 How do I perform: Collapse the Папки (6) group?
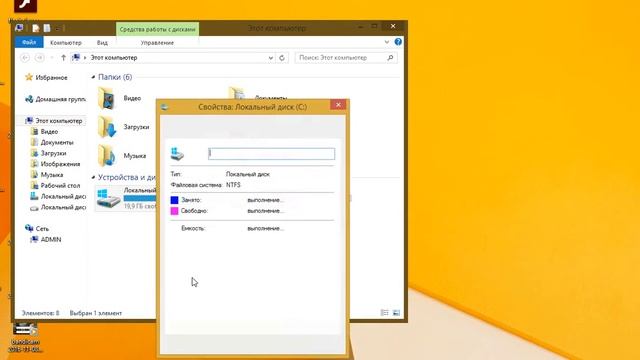(x=93, y=77)
